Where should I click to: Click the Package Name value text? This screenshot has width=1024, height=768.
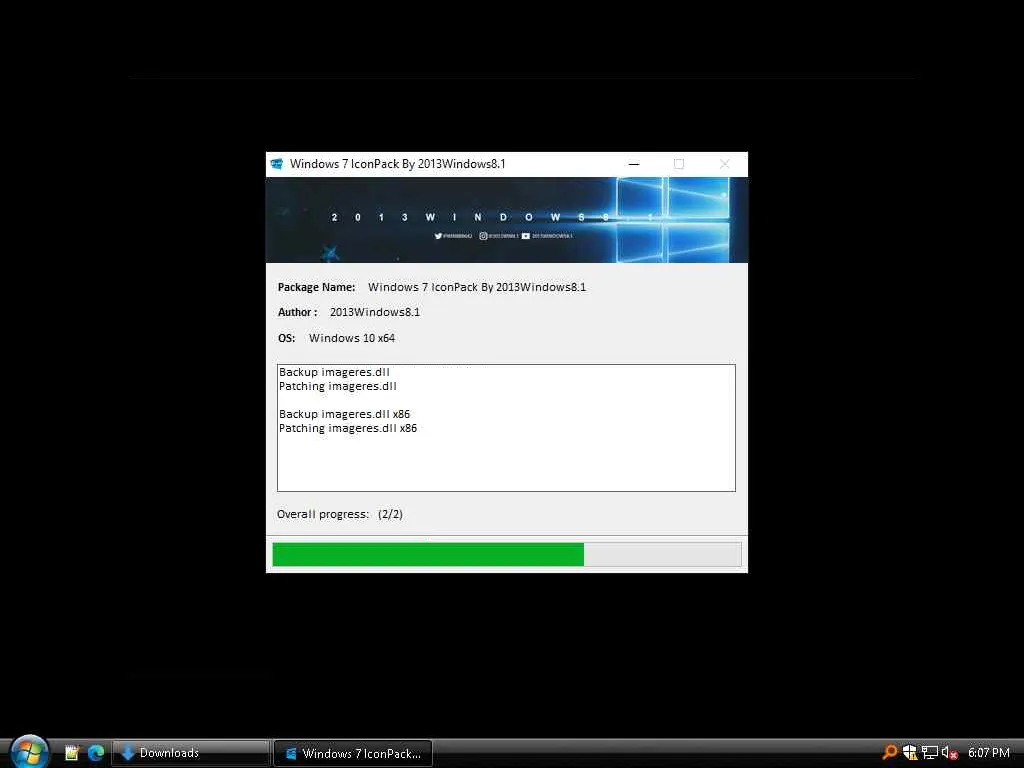tap(477, 287)
